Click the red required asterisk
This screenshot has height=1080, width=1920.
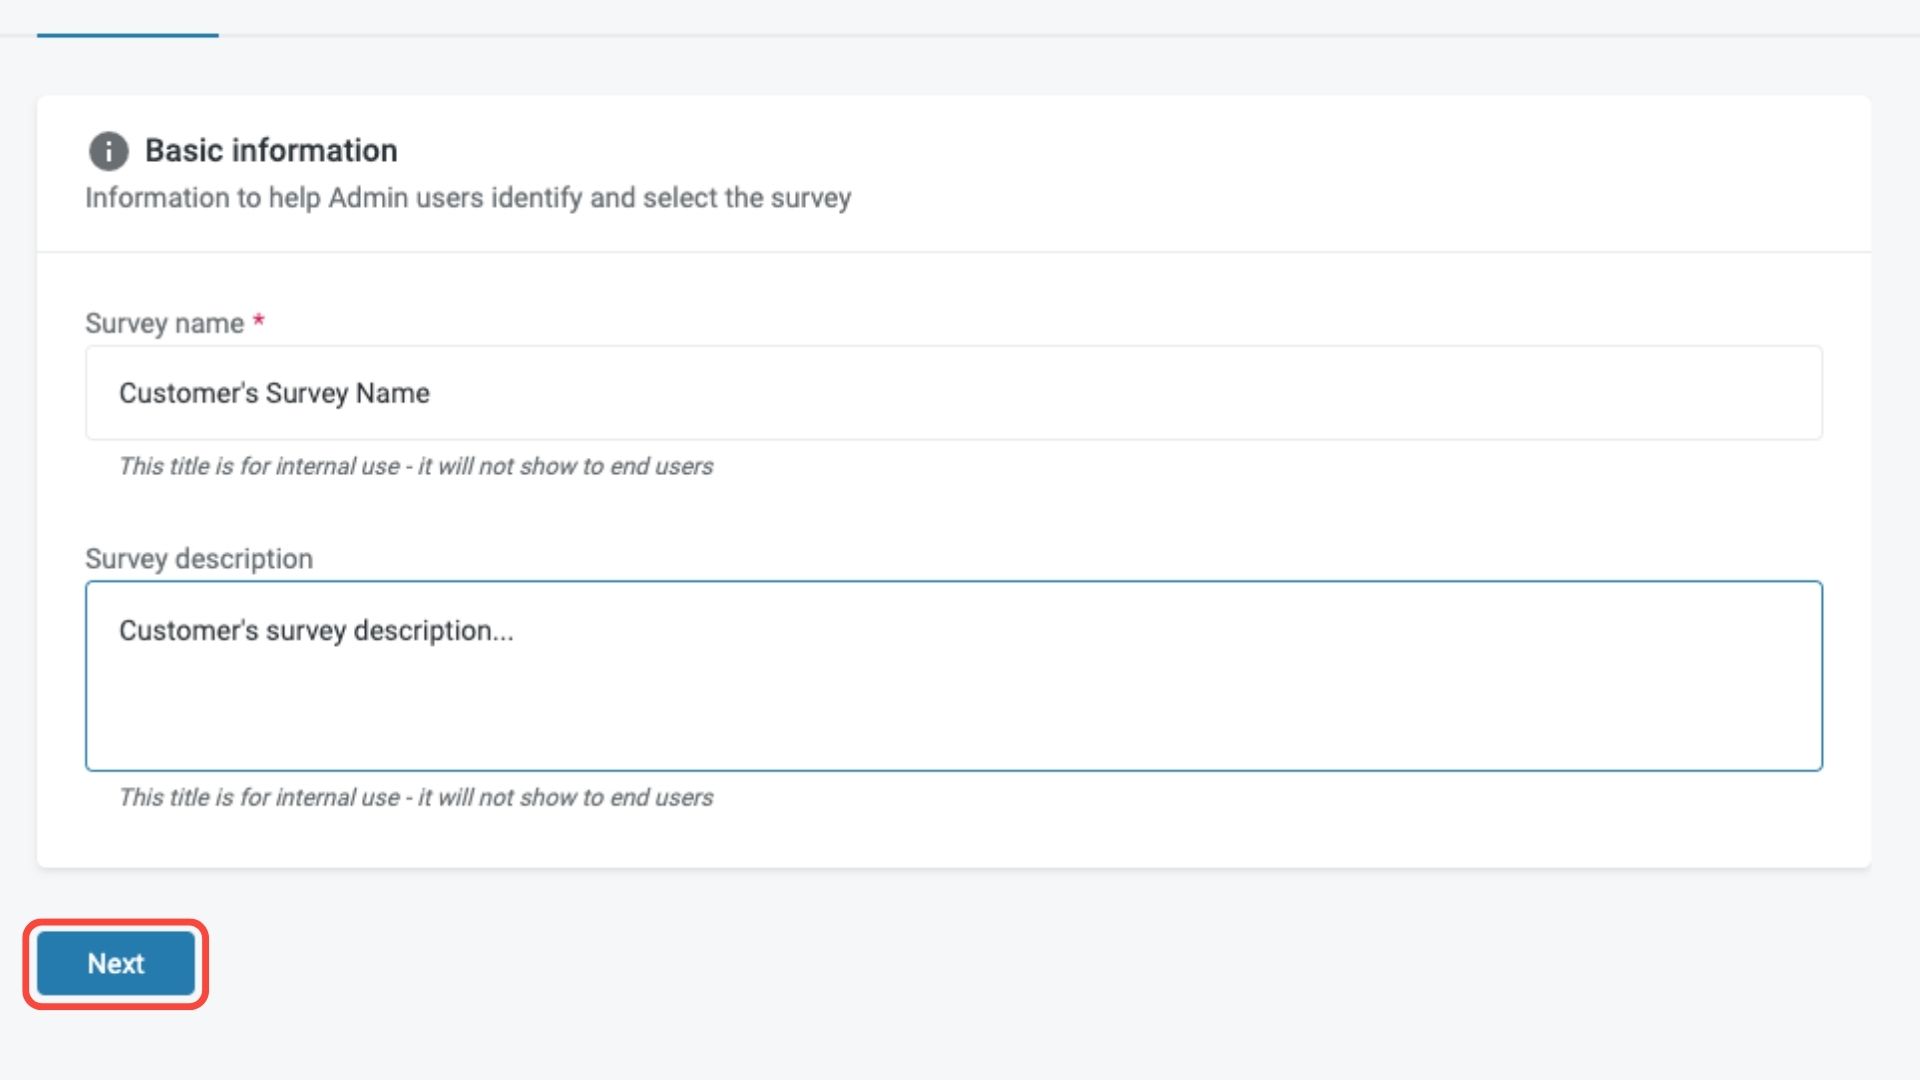coord(258,321)
